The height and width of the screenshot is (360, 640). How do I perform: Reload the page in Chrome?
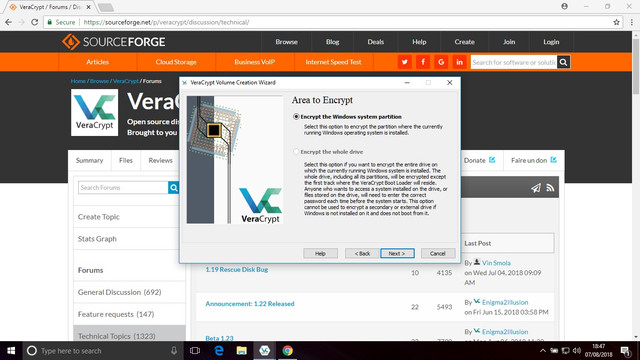[35, 22]
